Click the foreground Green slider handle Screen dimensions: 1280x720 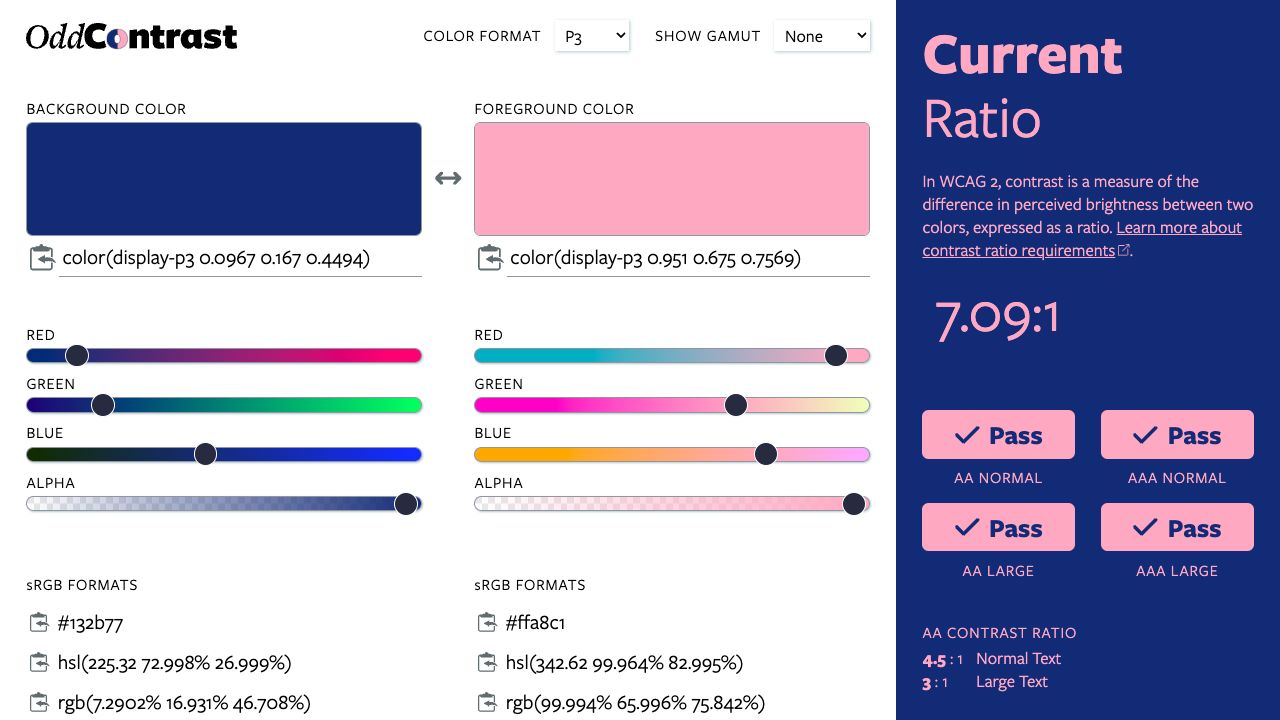click(x=736, y=405)
